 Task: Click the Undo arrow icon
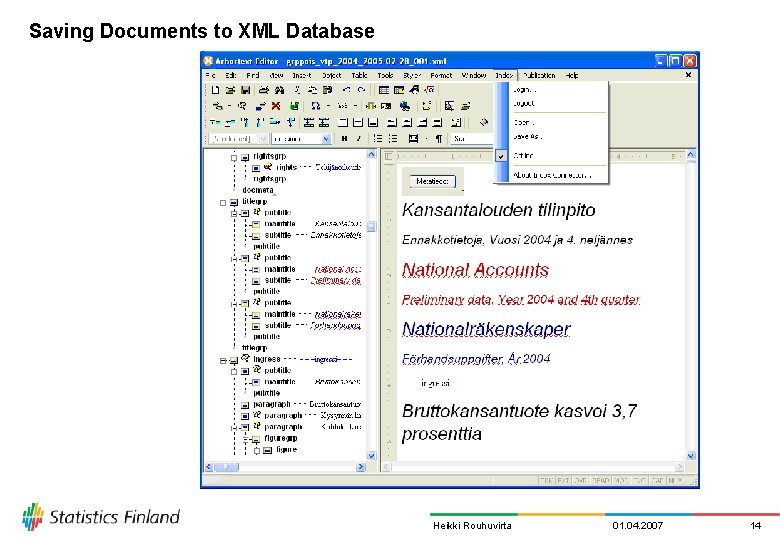[347, 90]
